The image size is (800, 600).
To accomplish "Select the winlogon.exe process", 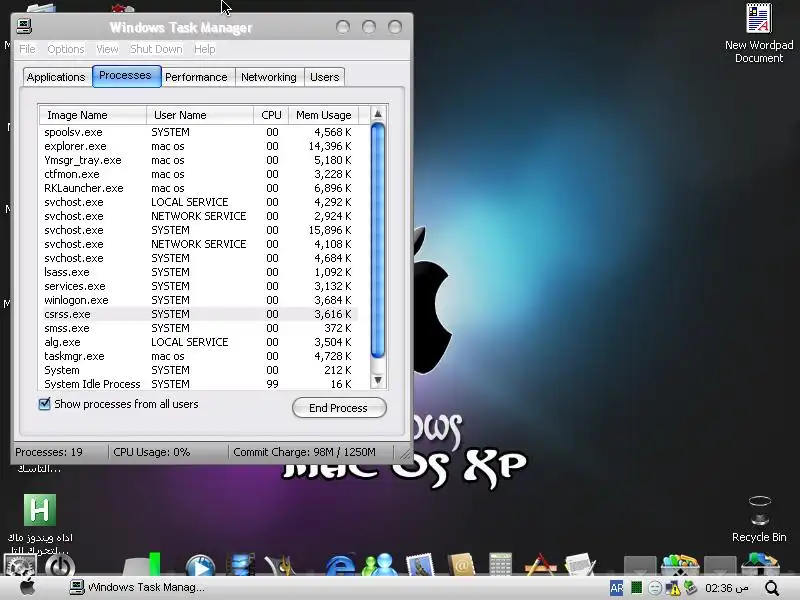I will pos(199,300).
